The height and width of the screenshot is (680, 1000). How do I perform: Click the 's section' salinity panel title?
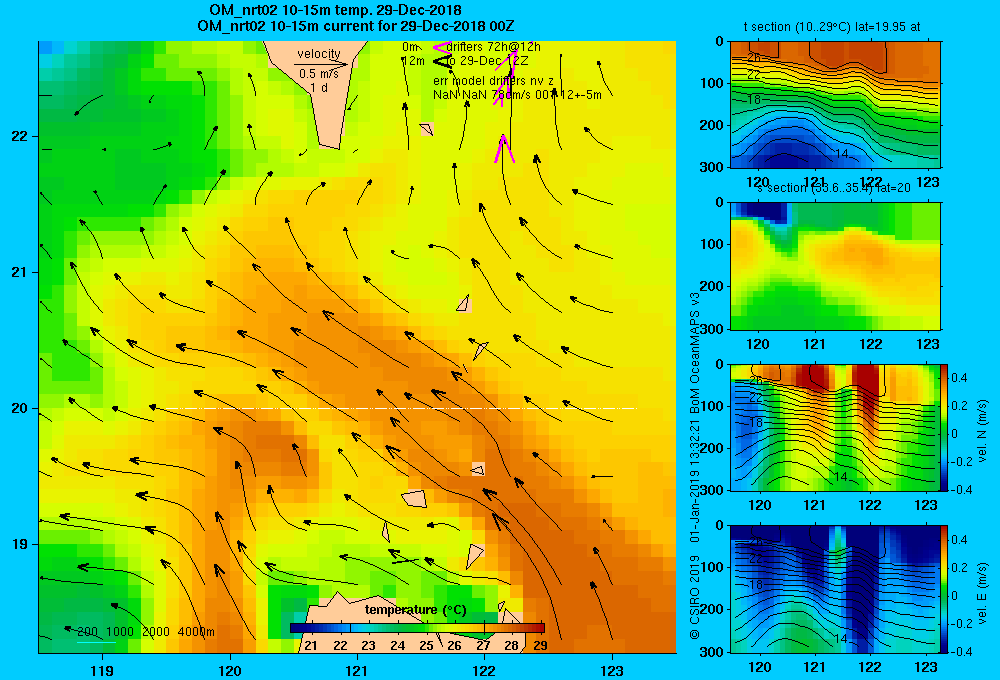[x=834, y=188]
